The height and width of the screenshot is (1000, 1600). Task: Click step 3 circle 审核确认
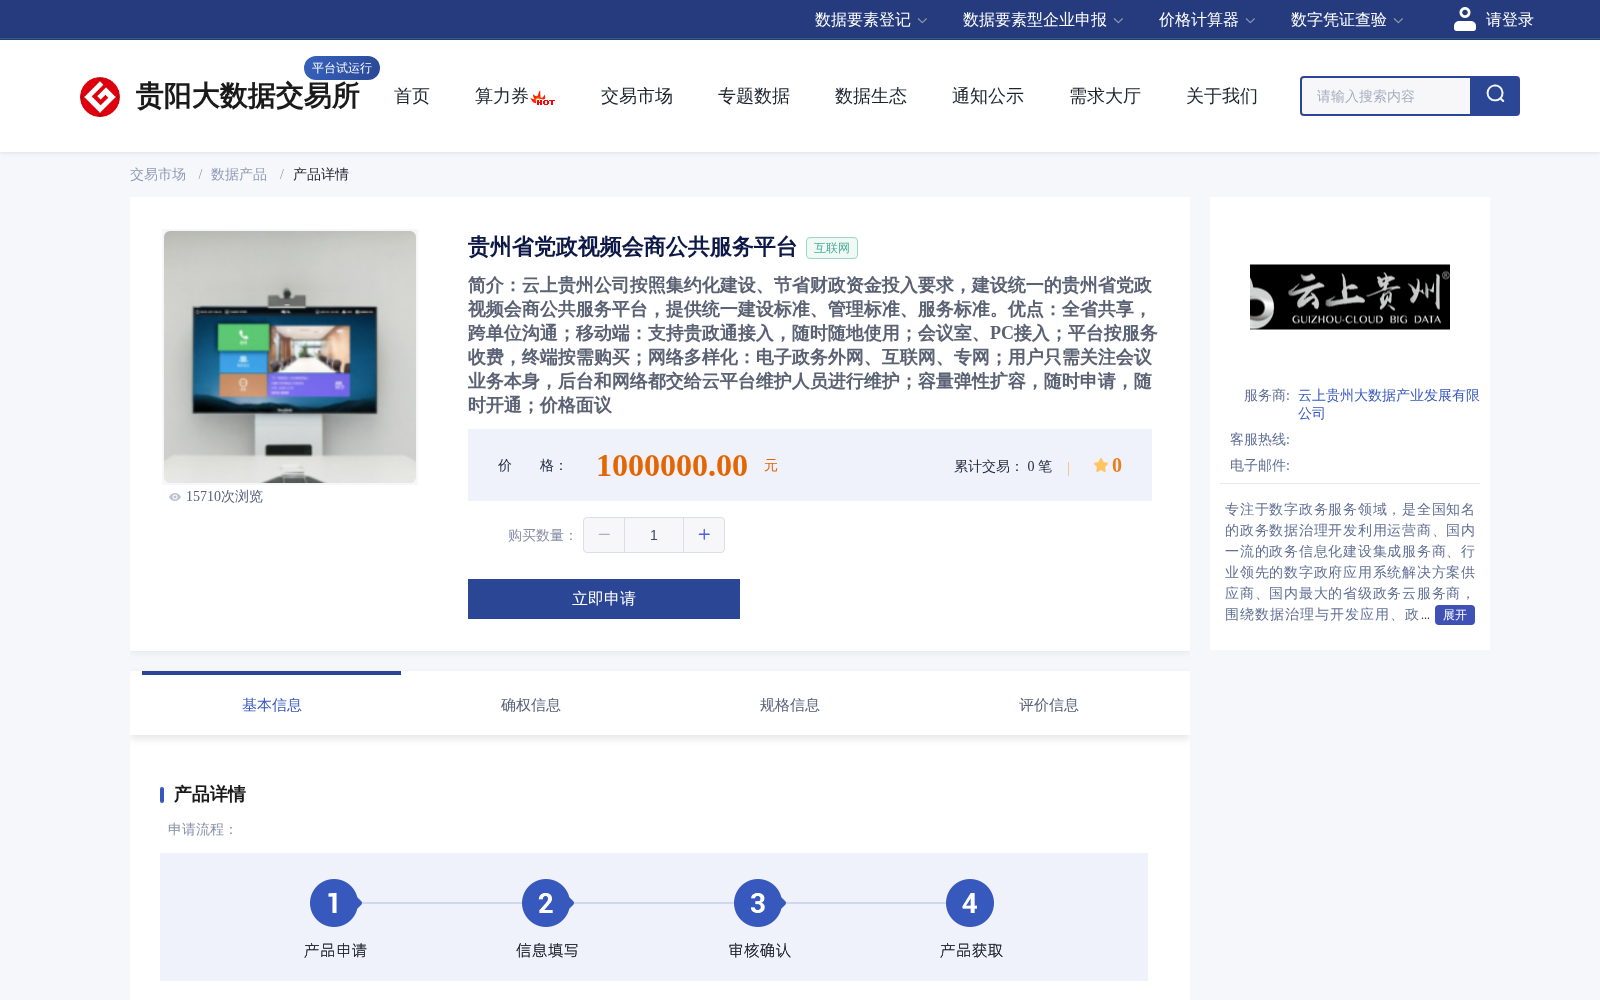click(x=758, y=904)
